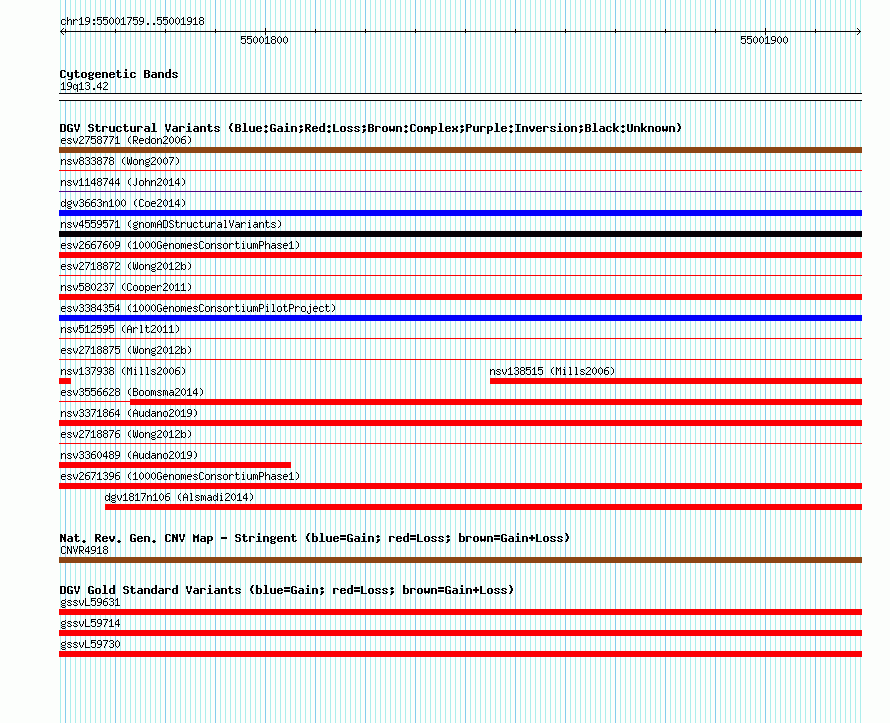This screenshot has width=890, height=723.
Task: Click esv2718875 (Wong2012b) label
Action: 126,350
